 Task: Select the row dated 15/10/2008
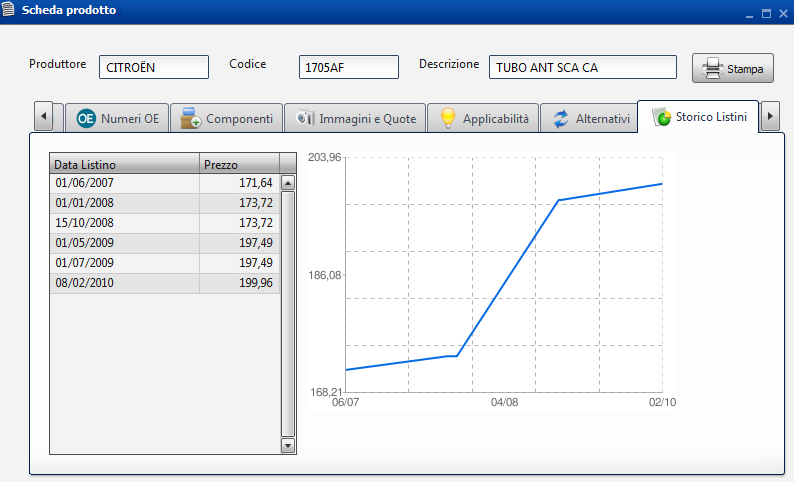point(165,223)
